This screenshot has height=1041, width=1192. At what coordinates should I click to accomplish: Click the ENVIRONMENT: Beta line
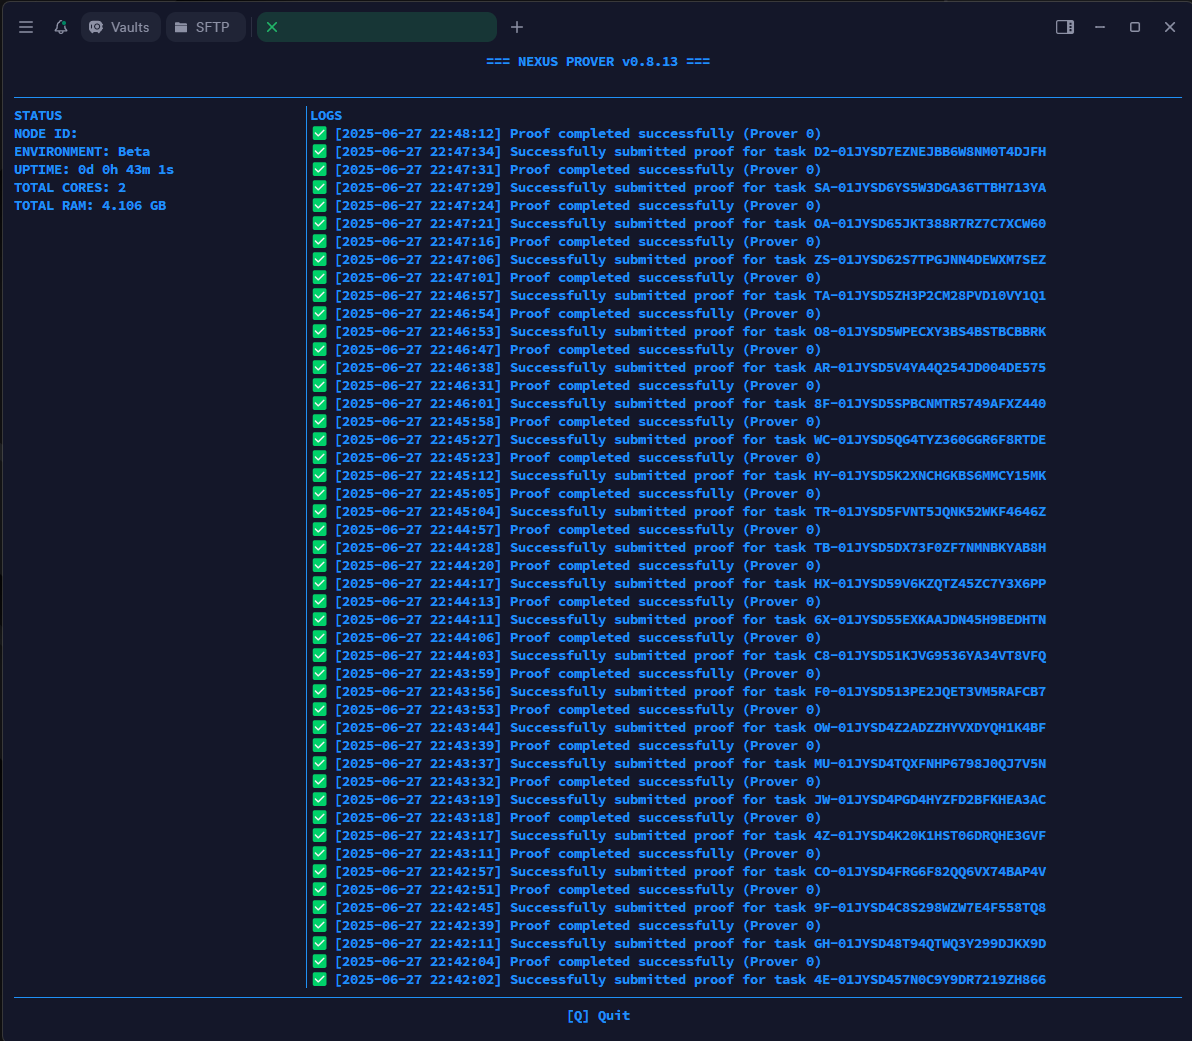(x=82, y=152)
